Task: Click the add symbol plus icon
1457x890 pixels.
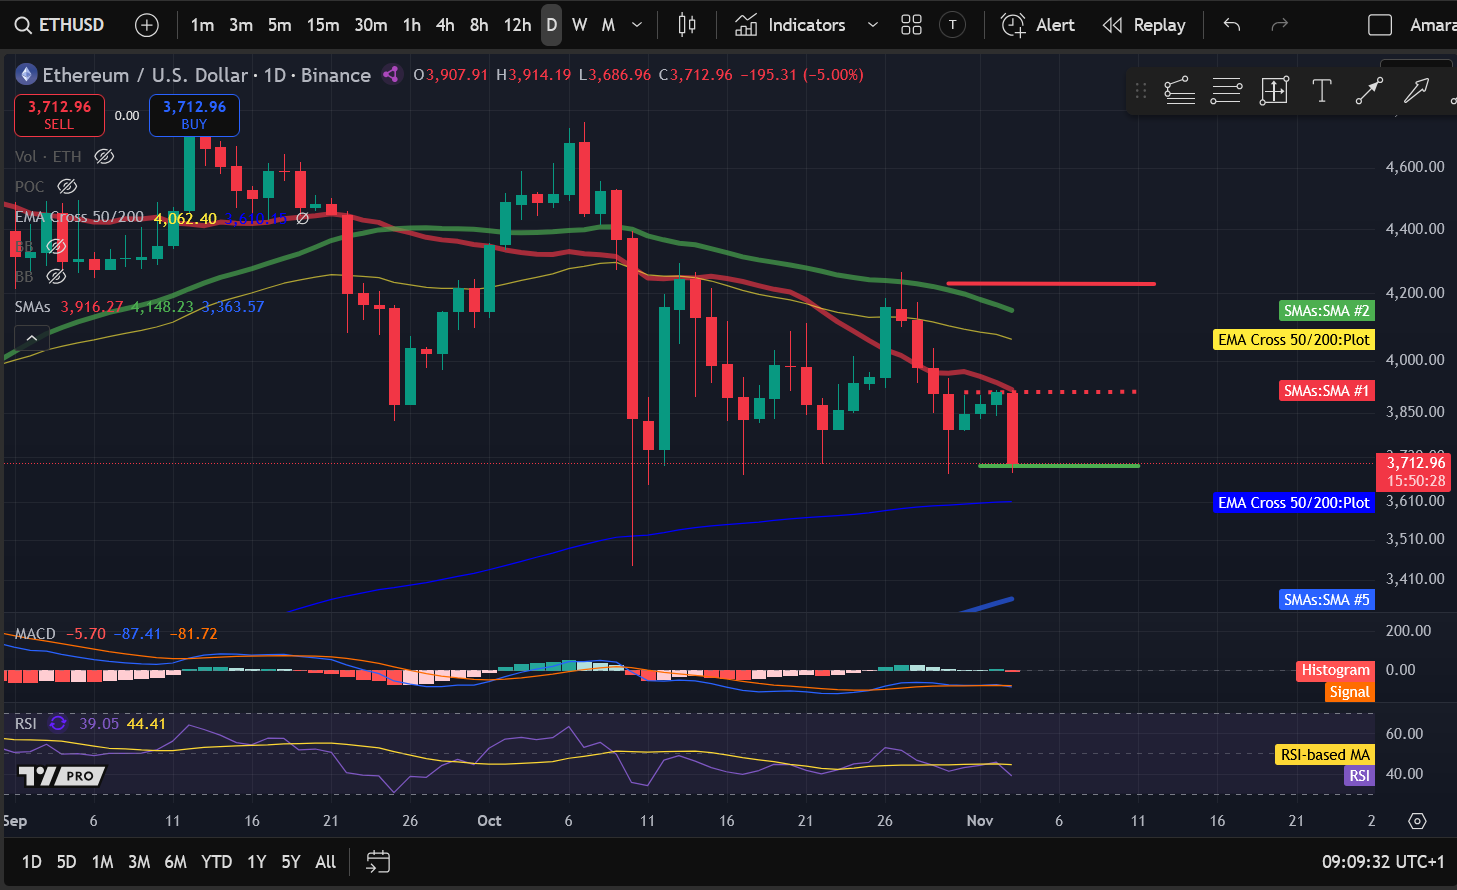Action: tap(147, 25)
